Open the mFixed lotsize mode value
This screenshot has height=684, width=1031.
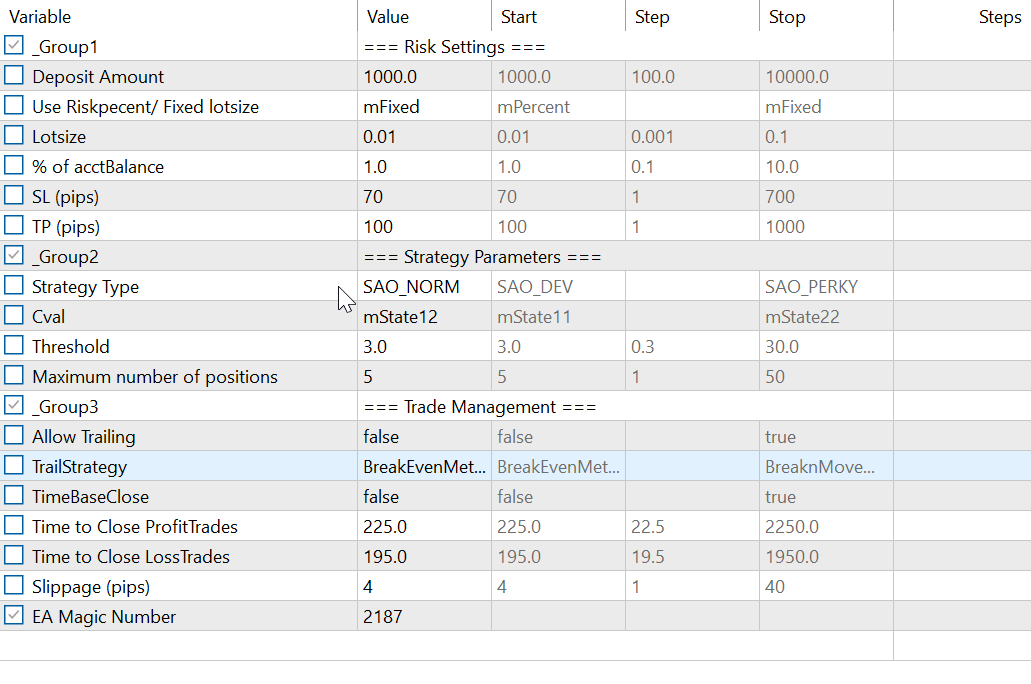391,107
